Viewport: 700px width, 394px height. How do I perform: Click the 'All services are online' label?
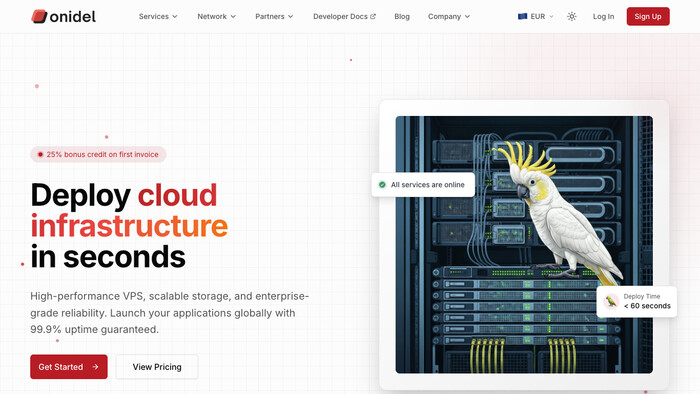click(x=428, y=185)
